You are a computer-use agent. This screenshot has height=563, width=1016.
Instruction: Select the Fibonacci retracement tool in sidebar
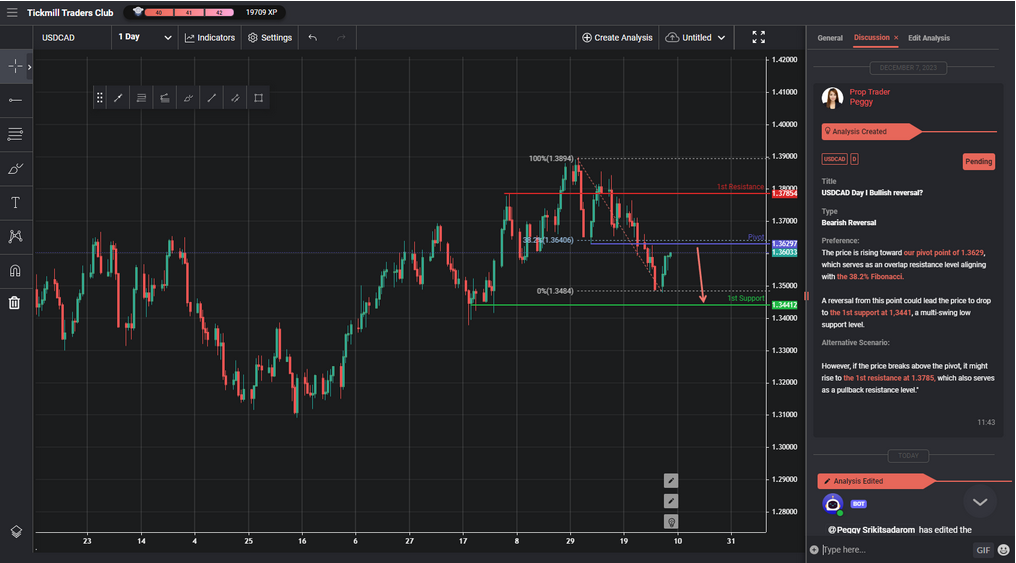[x=15, y=134]
